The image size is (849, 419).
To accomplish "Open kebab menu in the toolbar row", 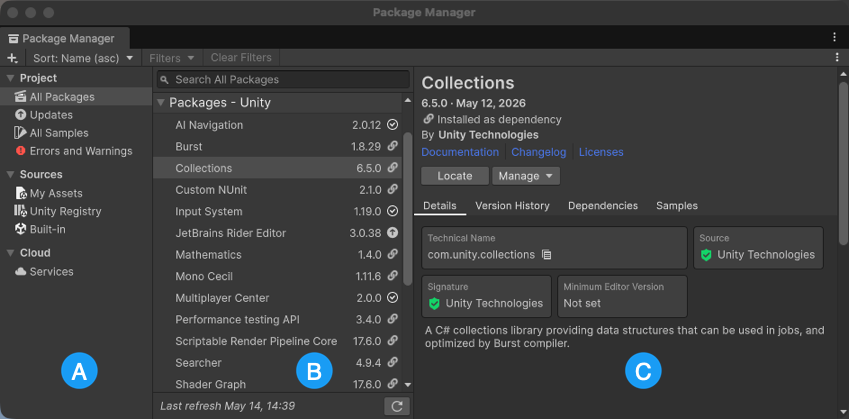I will (x=838, y=57).
